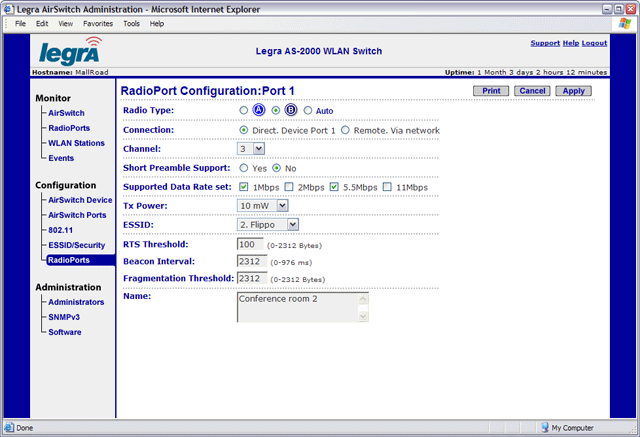Click the Uptime status text
This screenshot has height=437, width=640.
(526, 72)
